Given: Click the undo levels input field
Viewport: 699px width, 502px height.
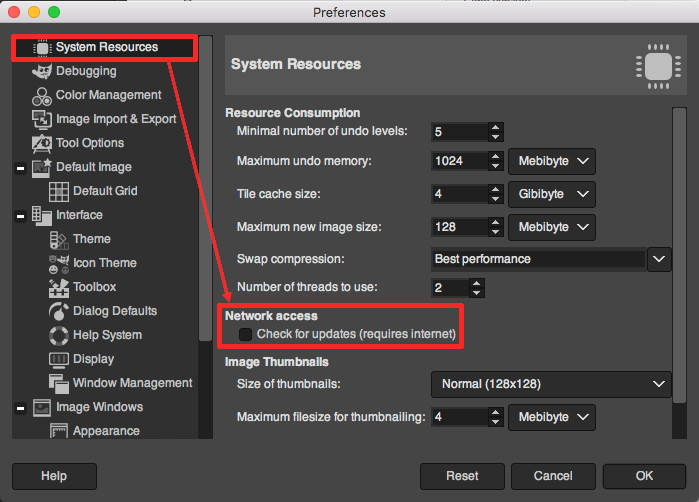Looking at the screenshot, I should click(460, 132).
